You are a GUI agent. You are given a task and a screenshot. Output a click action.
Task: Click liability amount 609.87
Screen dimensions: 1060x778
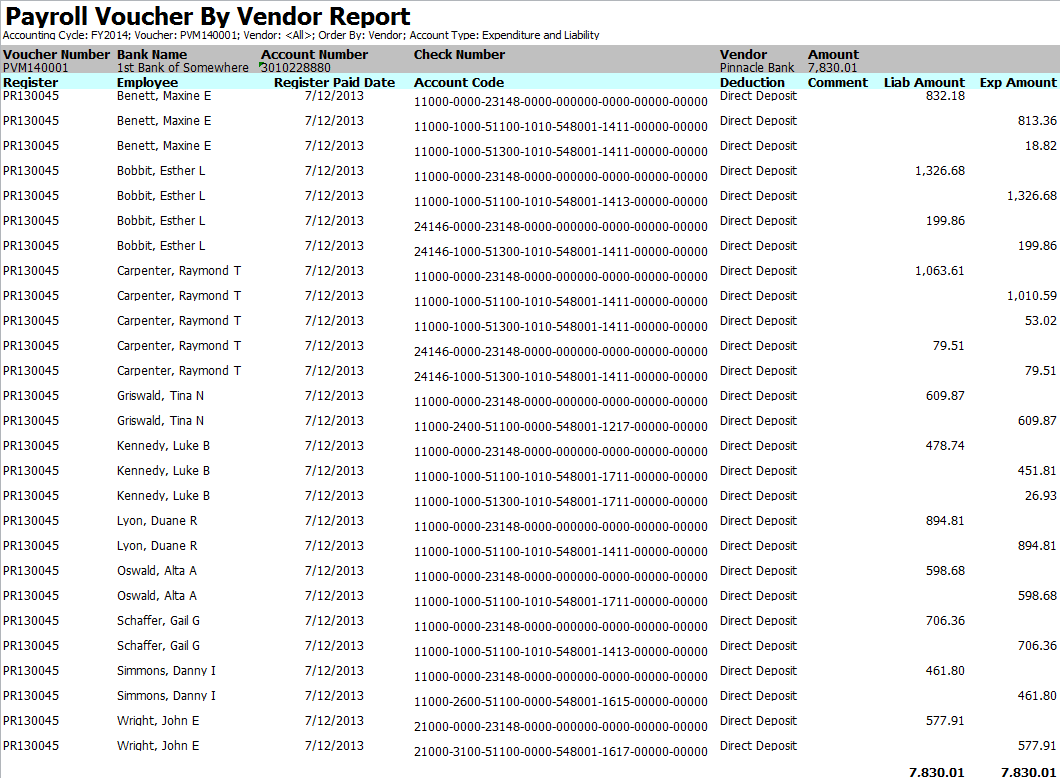click(945, 395)
